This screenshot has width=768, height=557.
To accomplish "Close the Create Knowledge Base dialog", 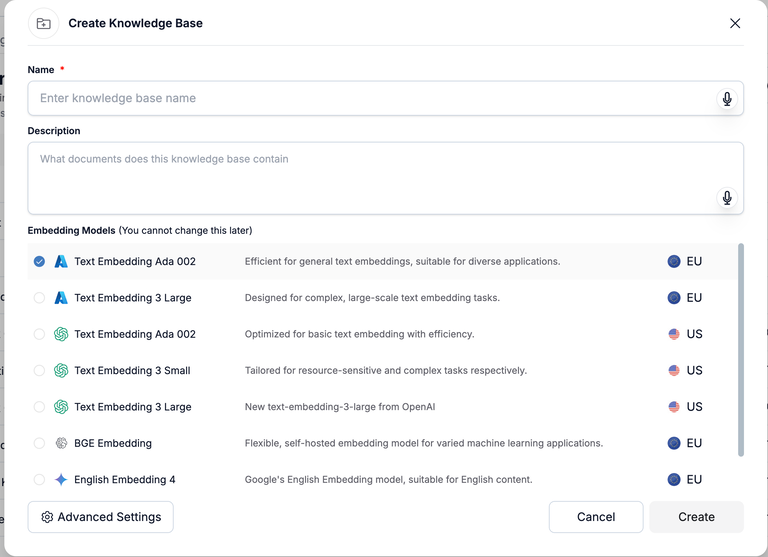I will coord(735,23).
